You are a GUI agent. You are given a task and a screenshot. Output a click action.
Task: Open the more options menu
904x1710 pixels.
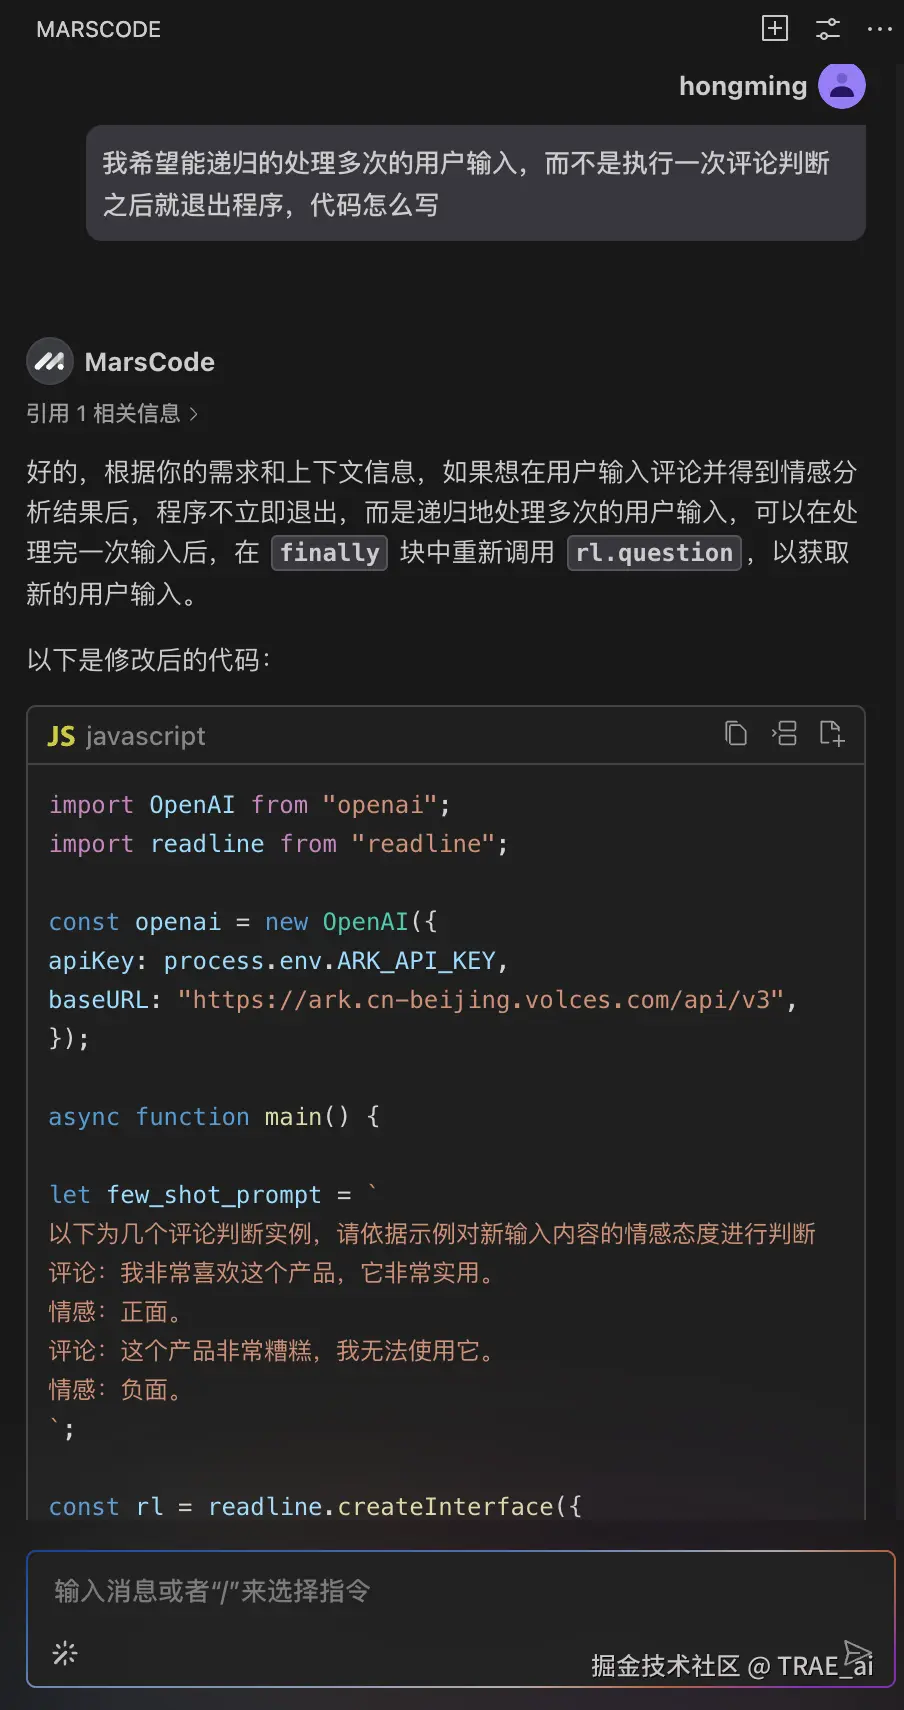(x=879, y=28)
